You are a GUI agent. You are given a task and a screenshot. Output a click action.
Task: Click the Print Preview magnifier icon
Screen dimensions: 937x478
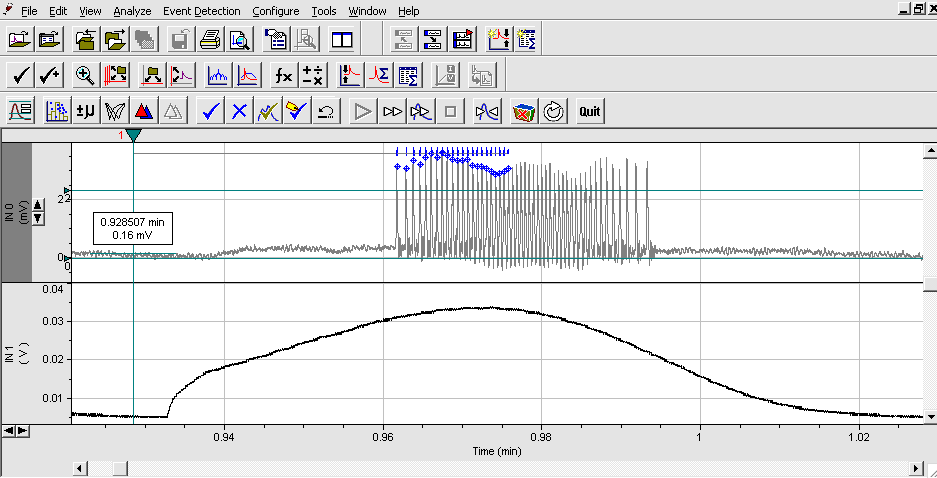point(239,40)
